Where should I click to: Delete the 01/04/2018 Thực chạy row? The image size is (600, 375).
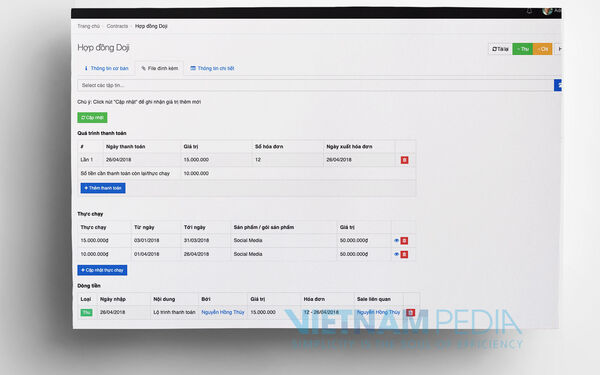(x=404, y=254)
